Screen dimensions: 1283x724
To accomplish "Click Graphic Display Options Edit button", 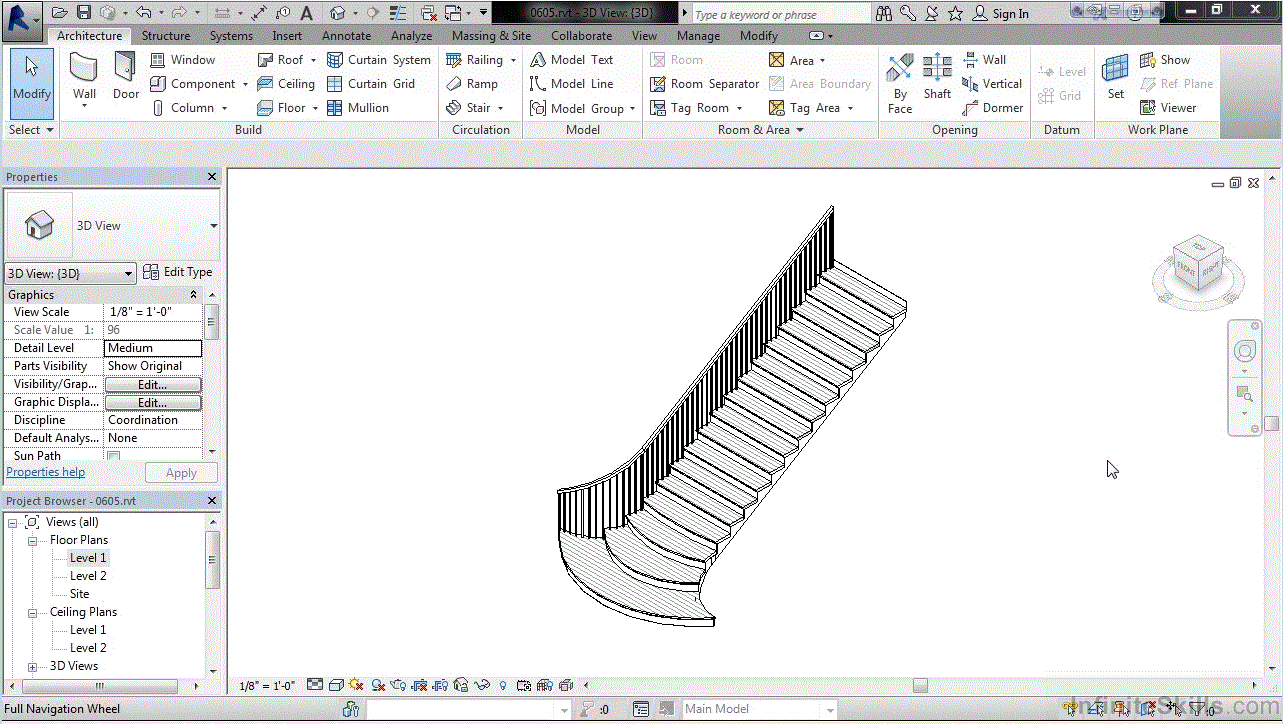I will pyautogui.click(x=152, y=403).
